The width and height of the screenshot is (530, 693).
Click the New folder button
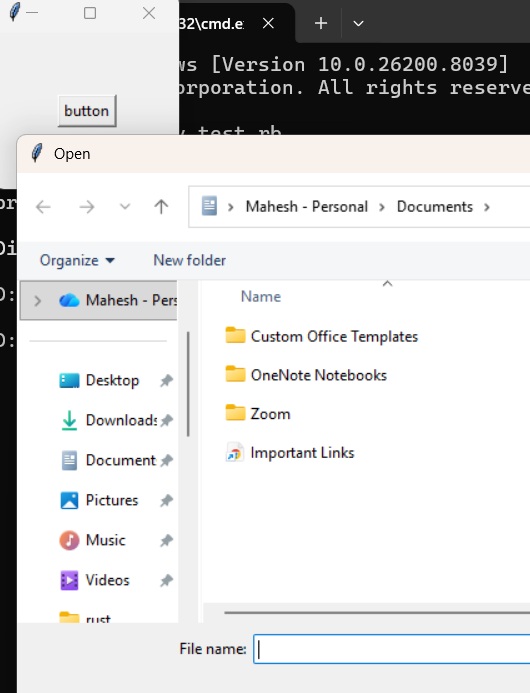[190, 260]
